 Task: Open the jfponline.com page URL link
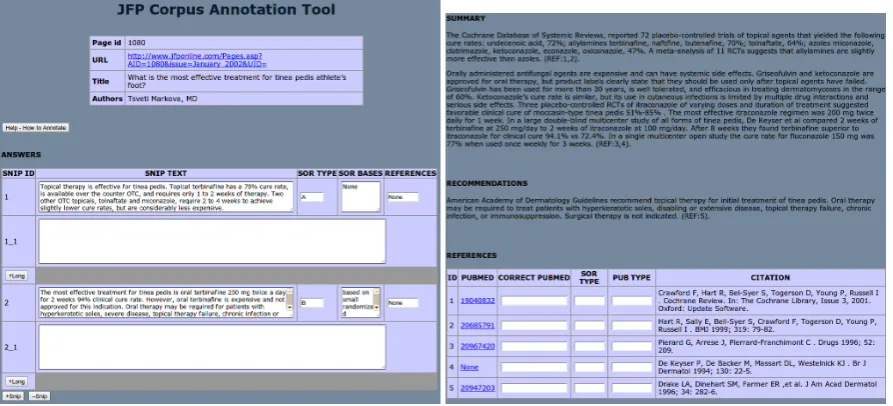[196, 60]
